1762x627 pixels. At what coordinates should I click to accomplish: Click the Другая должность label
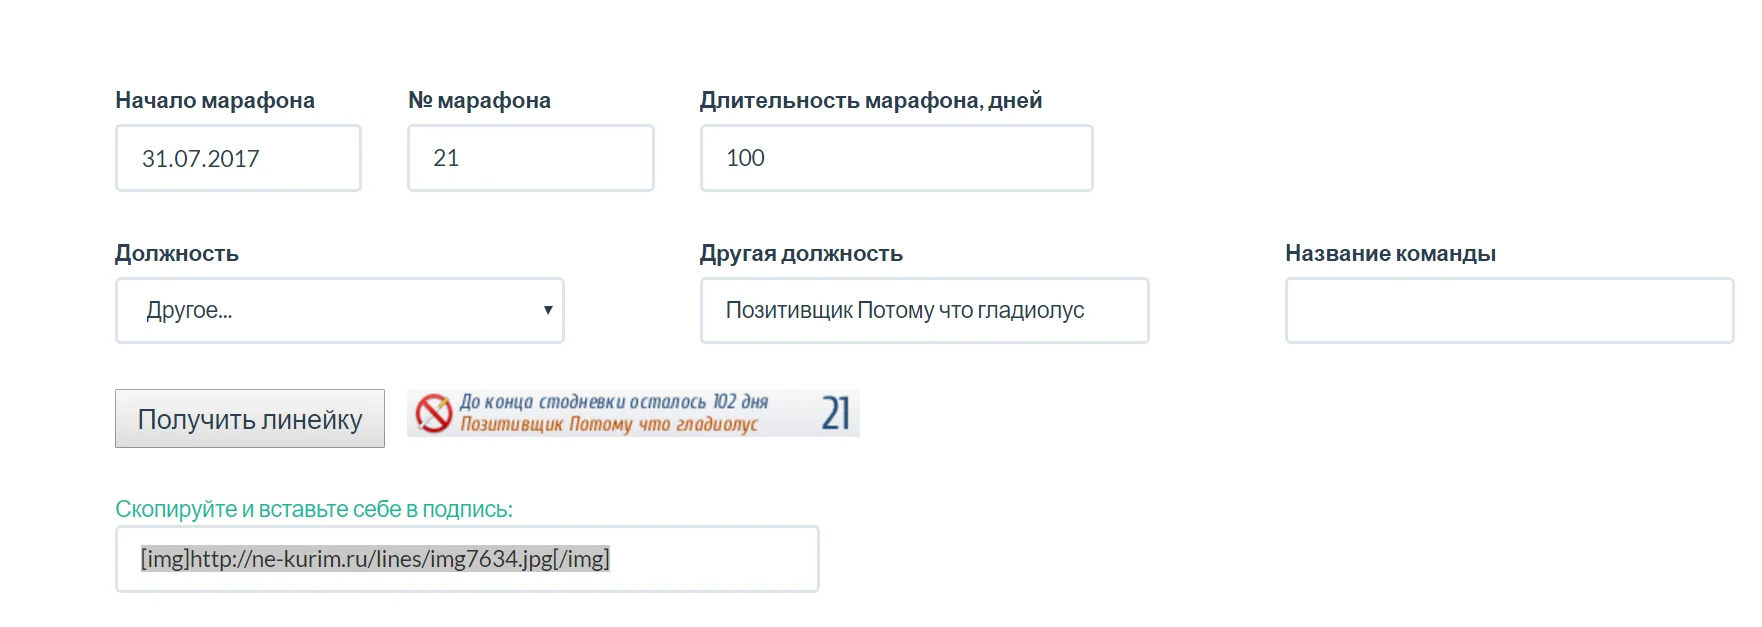point(801,253)
